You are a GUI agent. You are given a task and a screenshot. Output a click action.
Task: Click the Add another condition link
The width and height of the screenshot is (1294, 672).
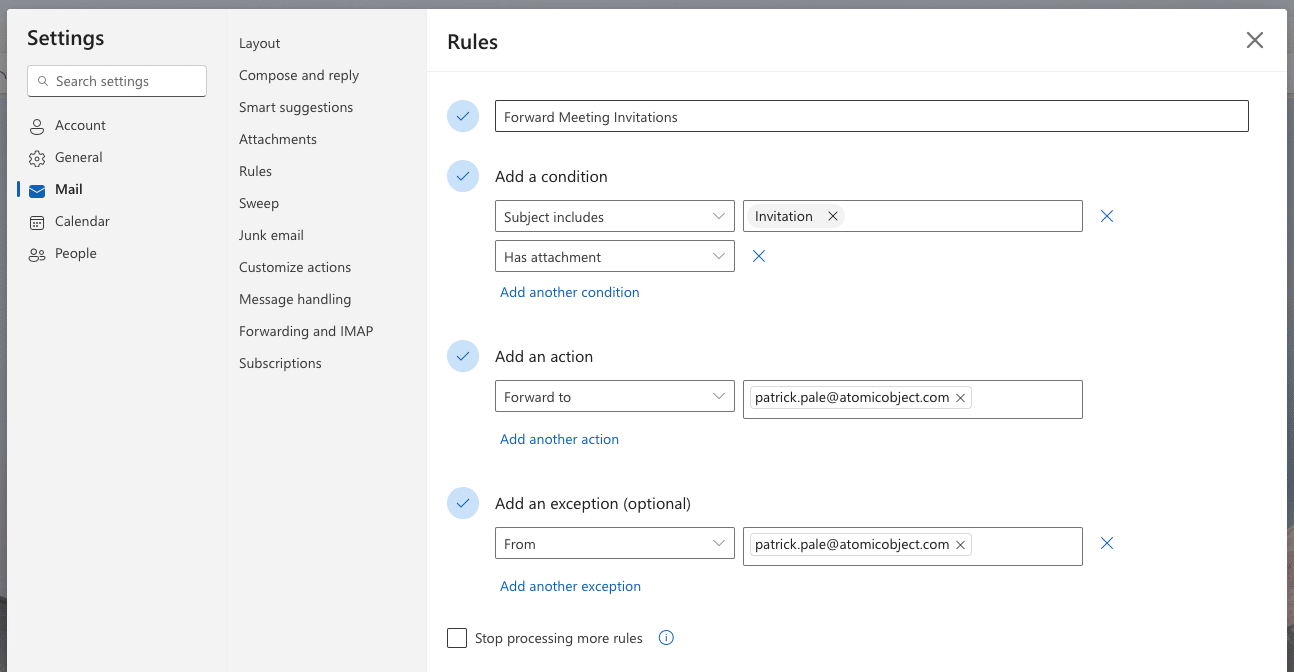pos(569,292)
